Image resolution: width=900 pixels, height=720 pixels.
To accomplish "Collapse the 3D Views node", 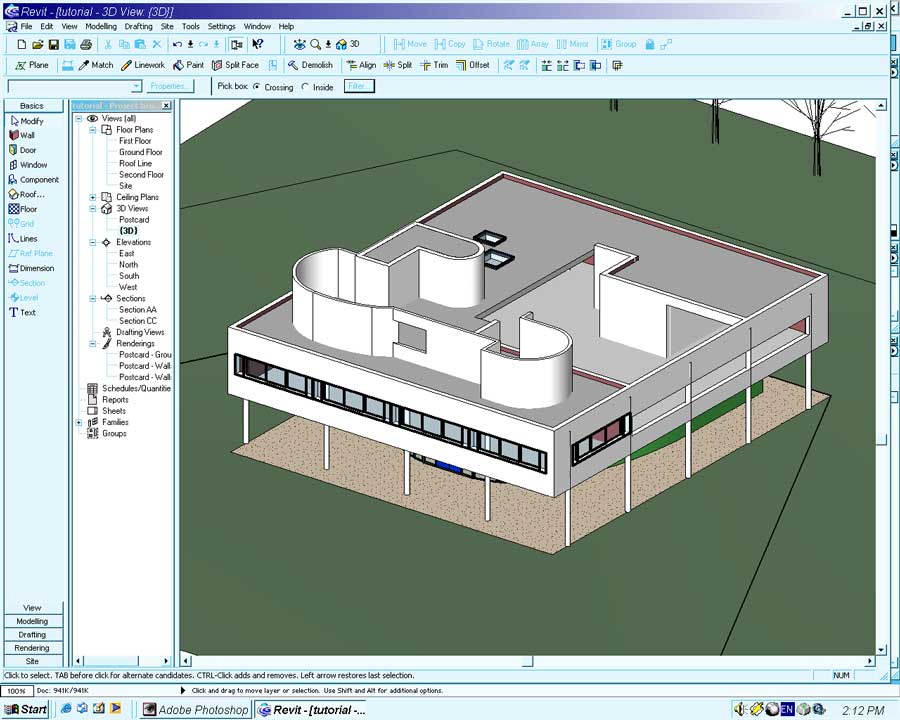I will click(x=92, y=208).
